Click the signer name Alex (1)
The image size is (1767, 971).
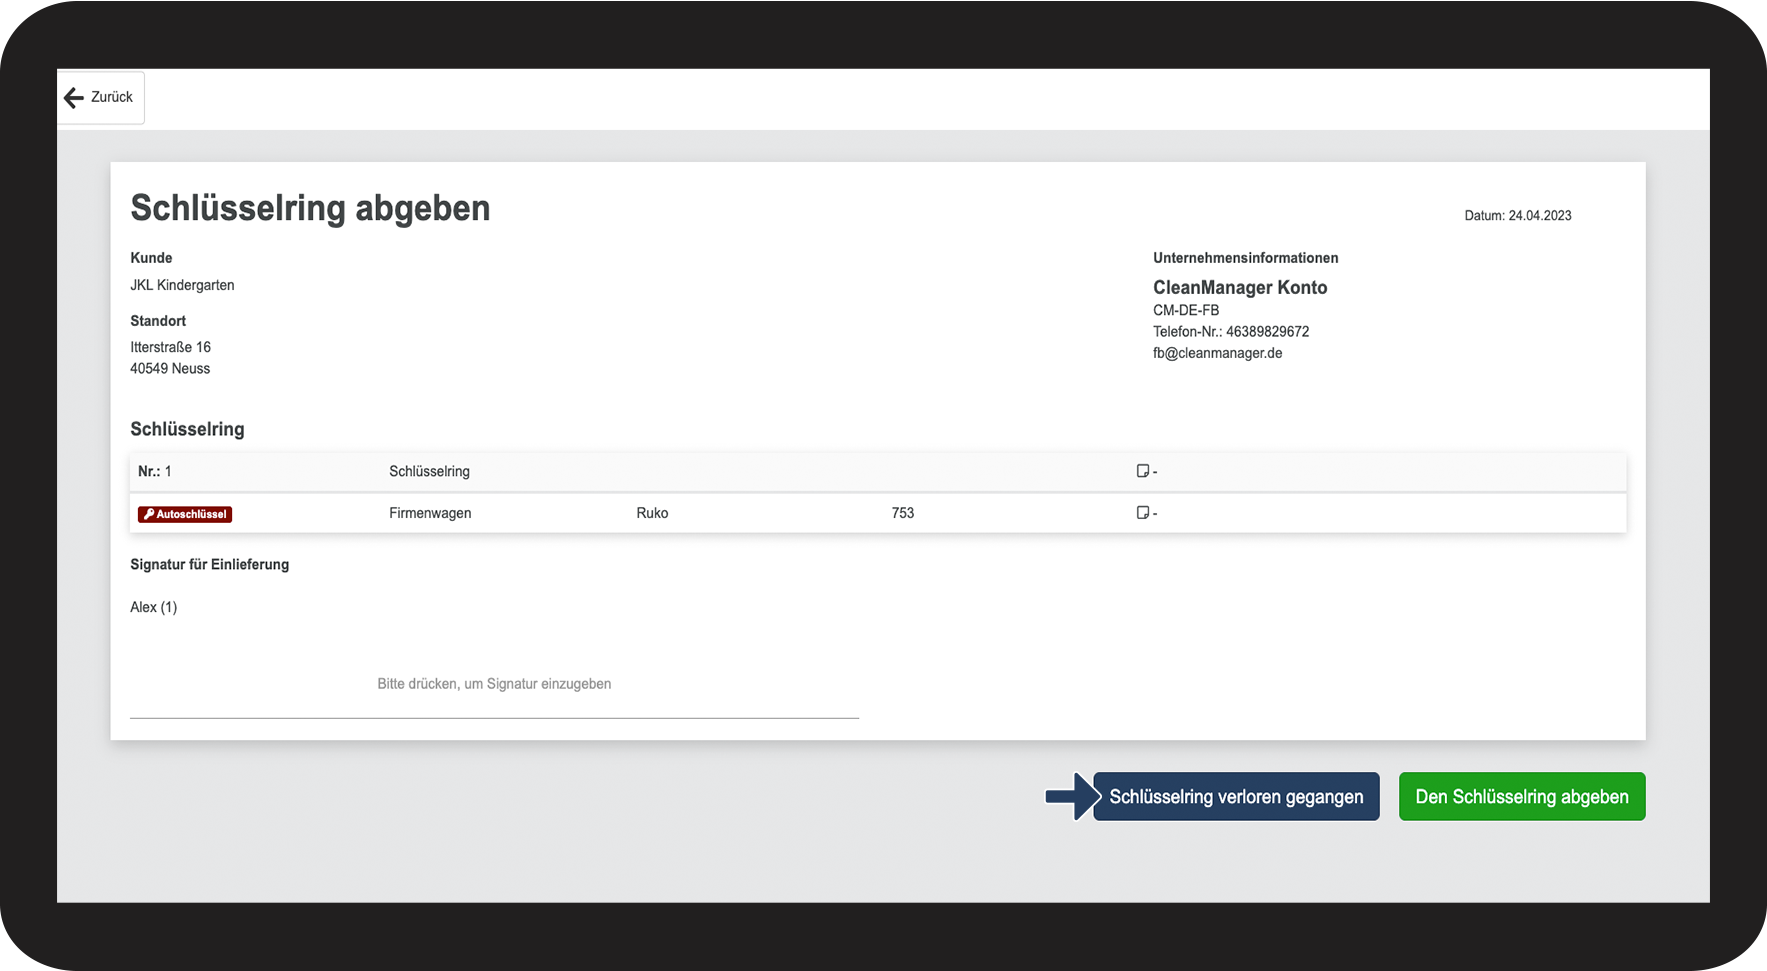(153, 607)
